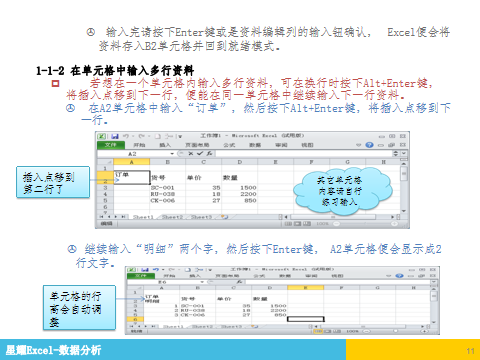The width and height of the screenshot is (480, 360).
Task: Click the blue Help icon in the A2 Excel window
Action: coord(369,145)
